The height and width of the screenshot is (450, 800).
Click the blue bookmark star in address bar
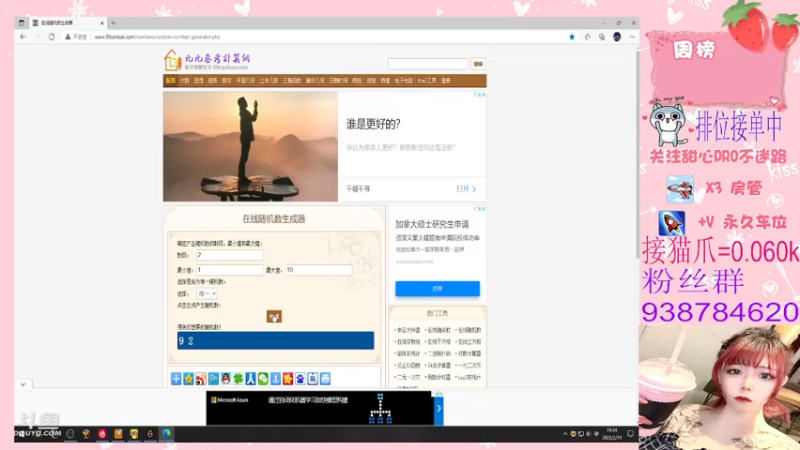pyautogui.click(x=572, y=37)
